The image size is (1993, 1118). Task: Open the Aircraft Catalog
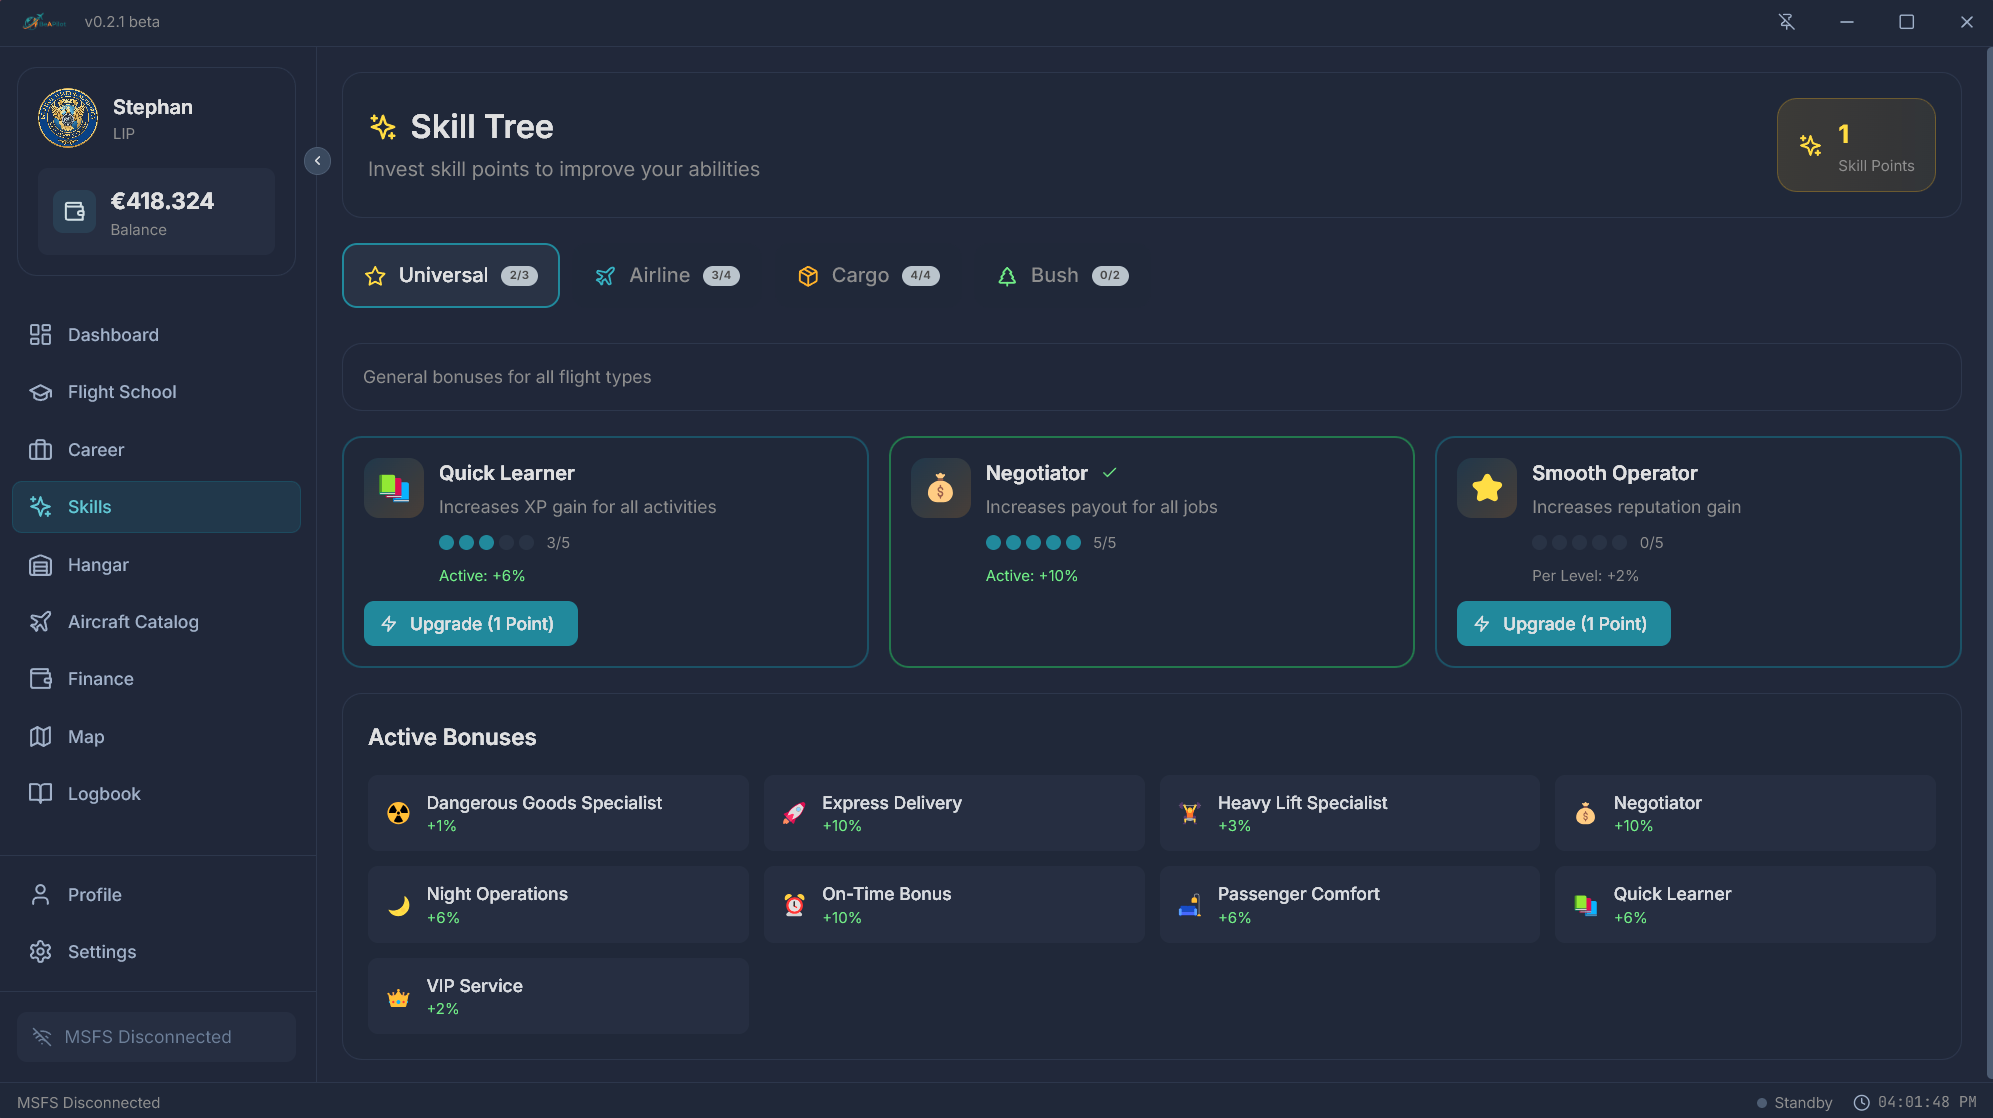coord(132,621)
